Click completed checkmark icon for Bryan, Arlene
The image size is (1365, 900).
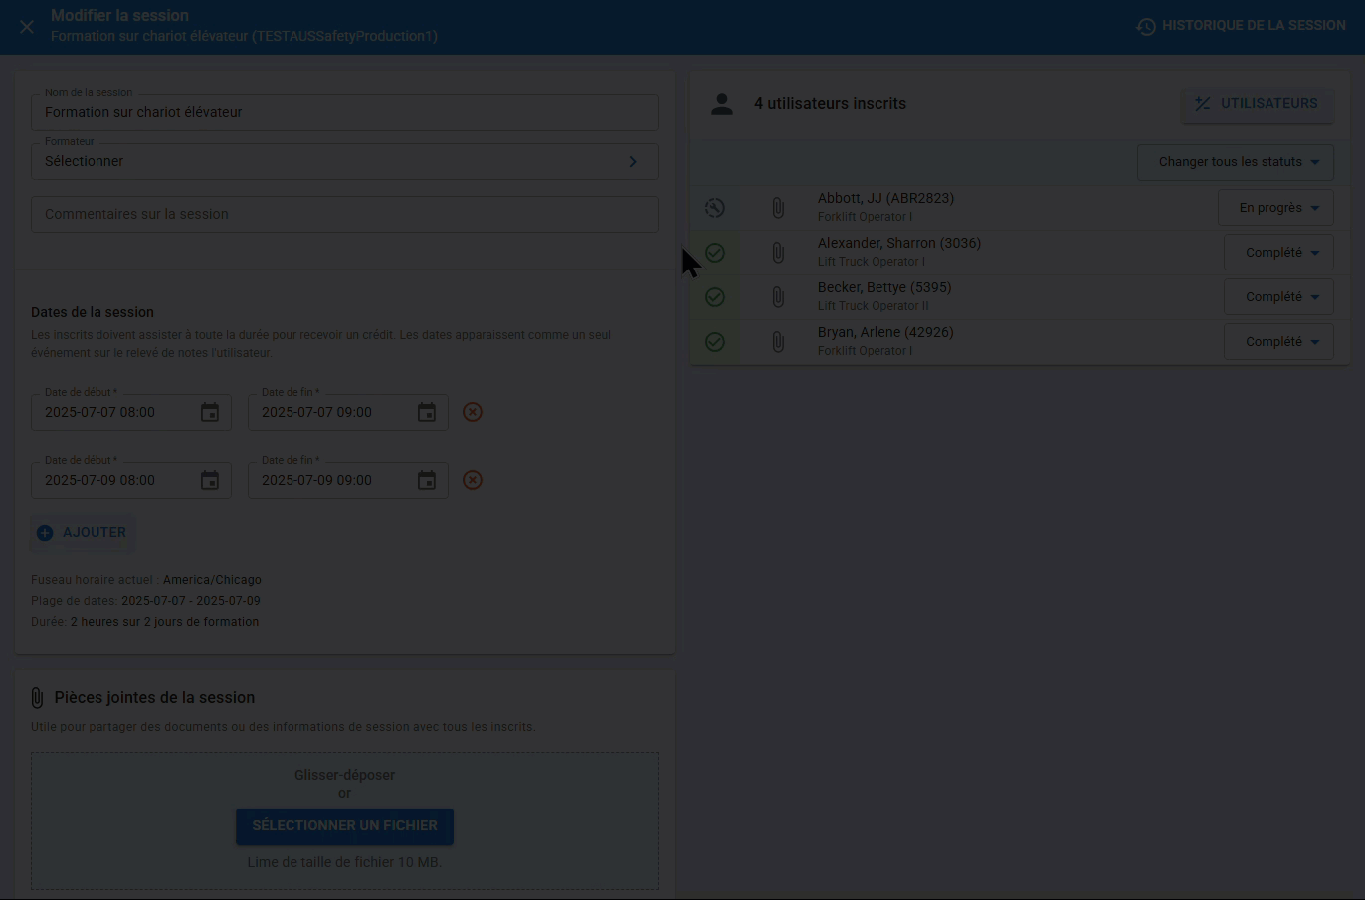click(x=714, y=342)
